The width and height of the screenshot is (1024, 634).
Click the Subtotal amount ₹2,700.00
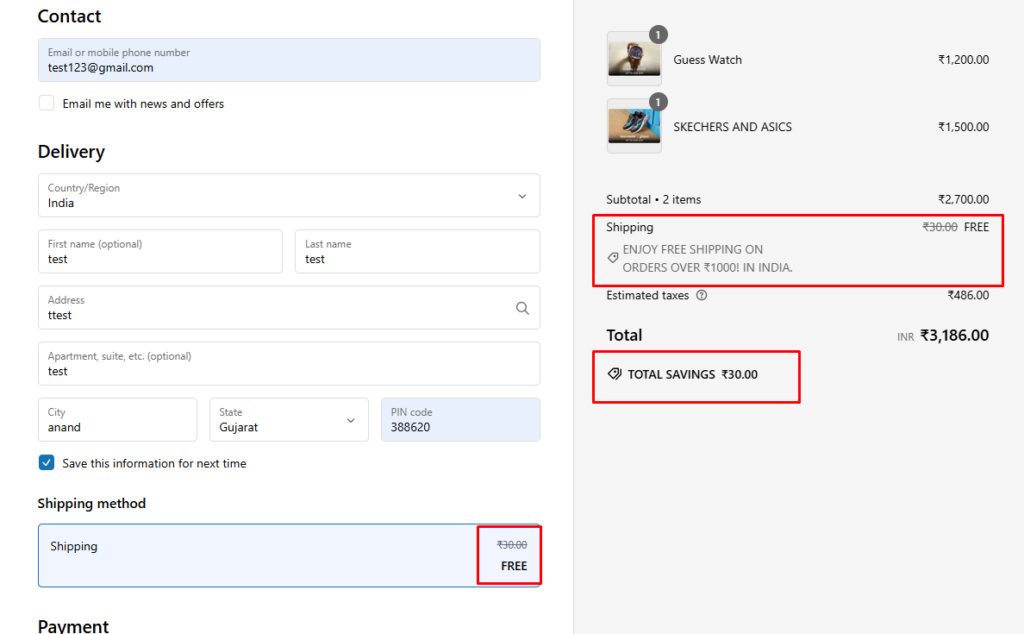pos(963,199)
